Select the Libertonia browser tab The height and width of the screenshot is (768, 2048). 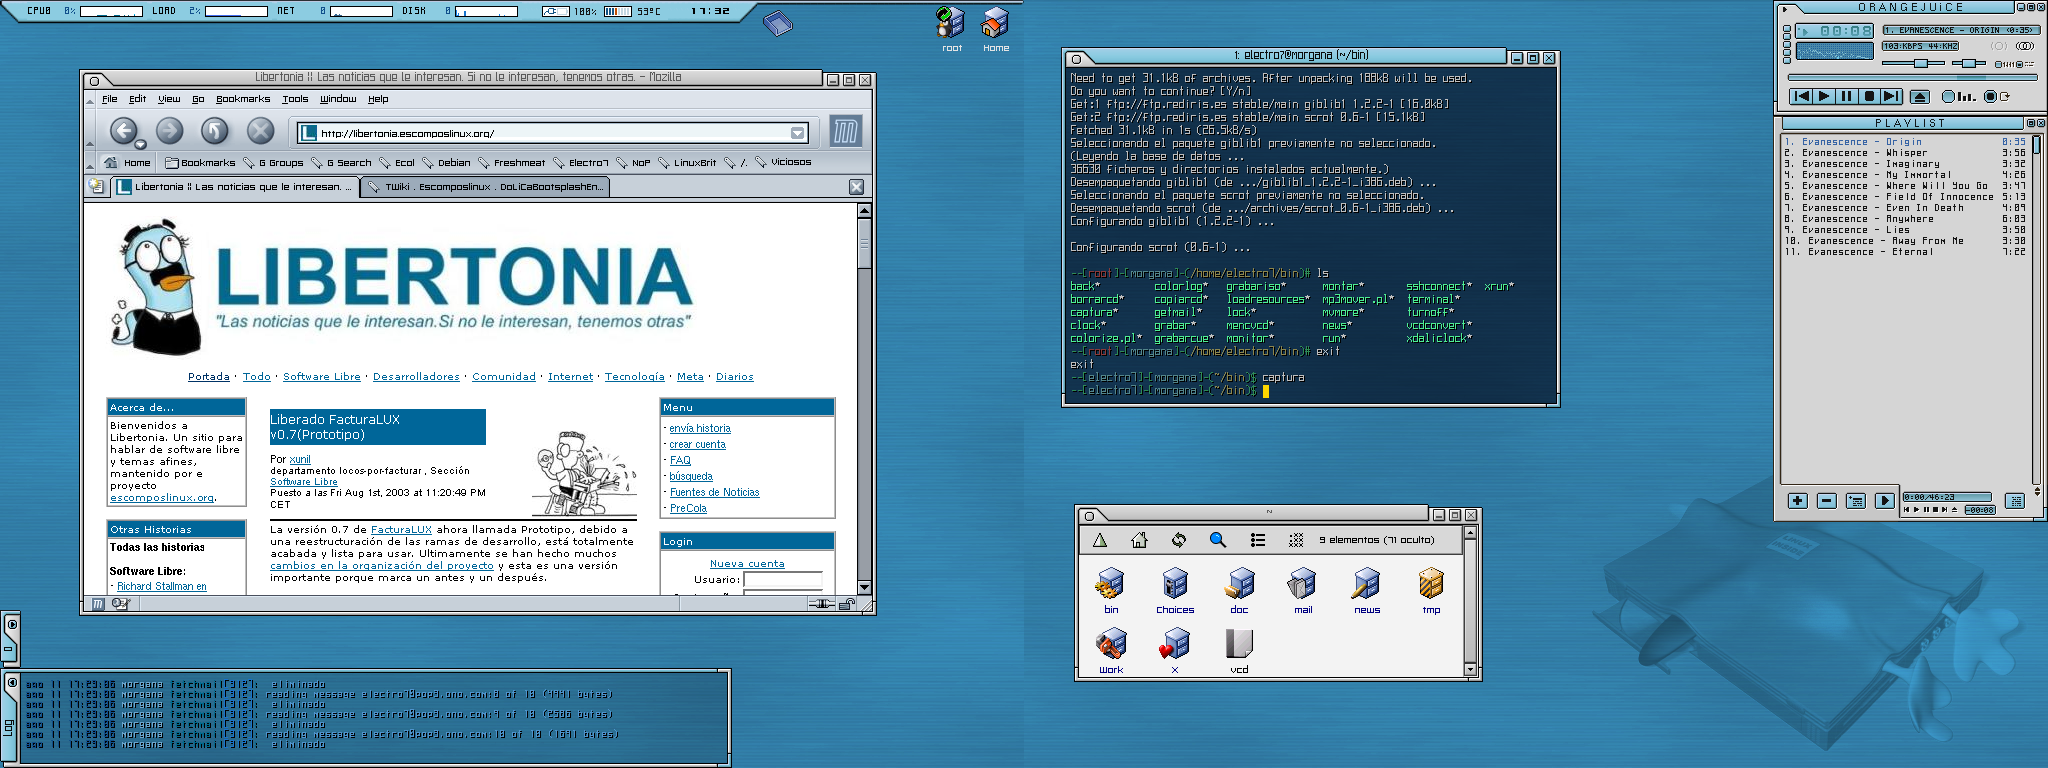click(x=233, y=187)
